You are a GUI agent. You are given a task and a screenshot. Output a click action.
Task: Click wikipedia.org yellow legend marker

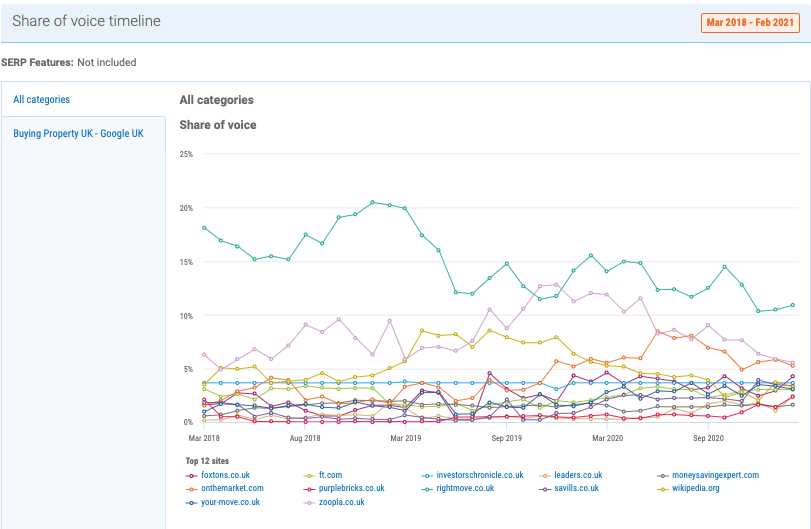click(663, 489)
